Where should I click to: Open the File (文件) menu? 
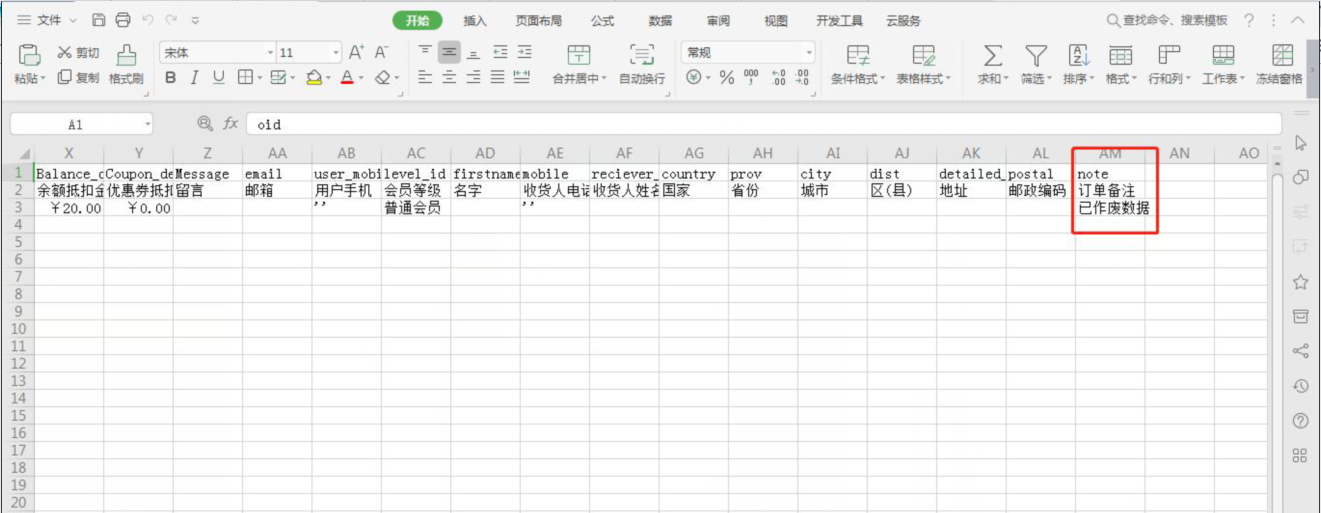click(48, 20)
